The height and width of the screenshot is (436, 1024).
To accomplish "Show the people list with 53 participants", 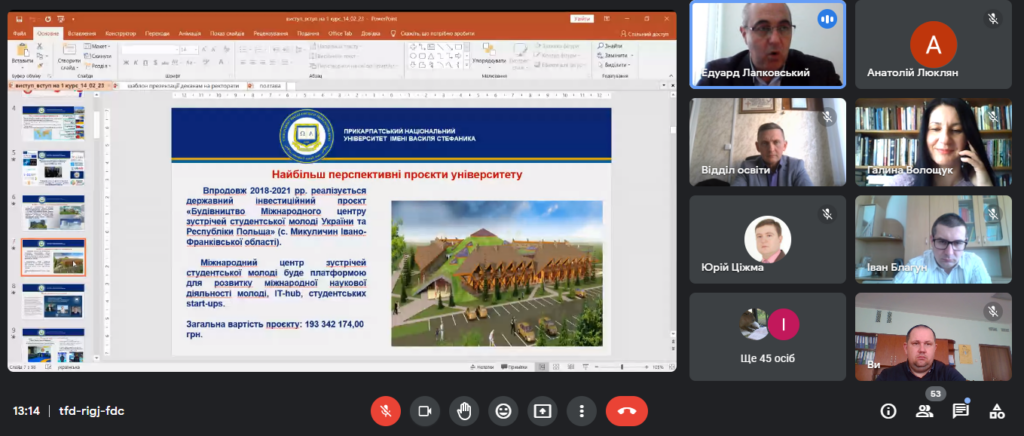I will [924, 411].
